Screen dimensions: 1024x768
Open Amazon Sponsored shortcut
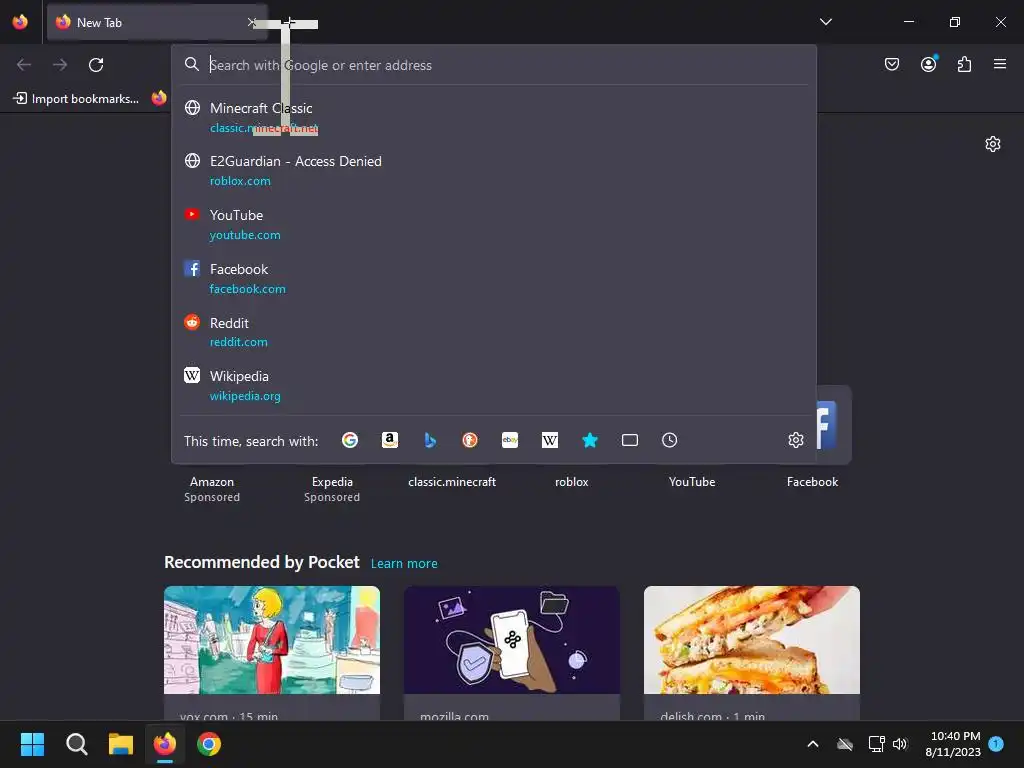(x=212, y=488)
